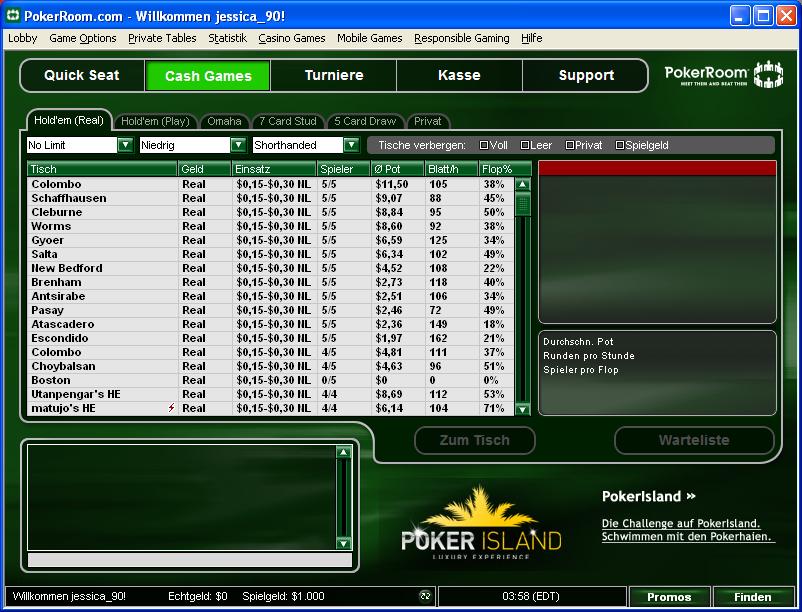Toggle the hide Privat tables checkbox
The height and width of the screenshot is (612, 802).
[x=569, y=145]
